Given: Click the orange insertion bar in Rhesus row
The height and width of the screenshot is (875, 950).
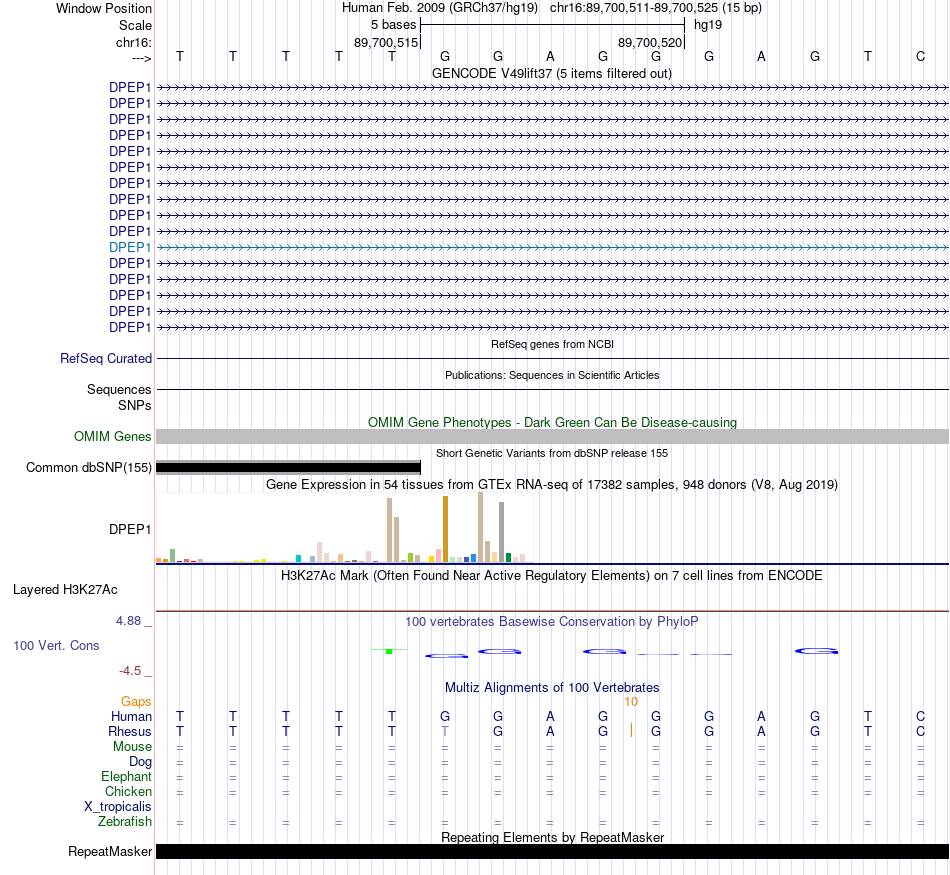Looking at the screenshot, I should [631, 730].
